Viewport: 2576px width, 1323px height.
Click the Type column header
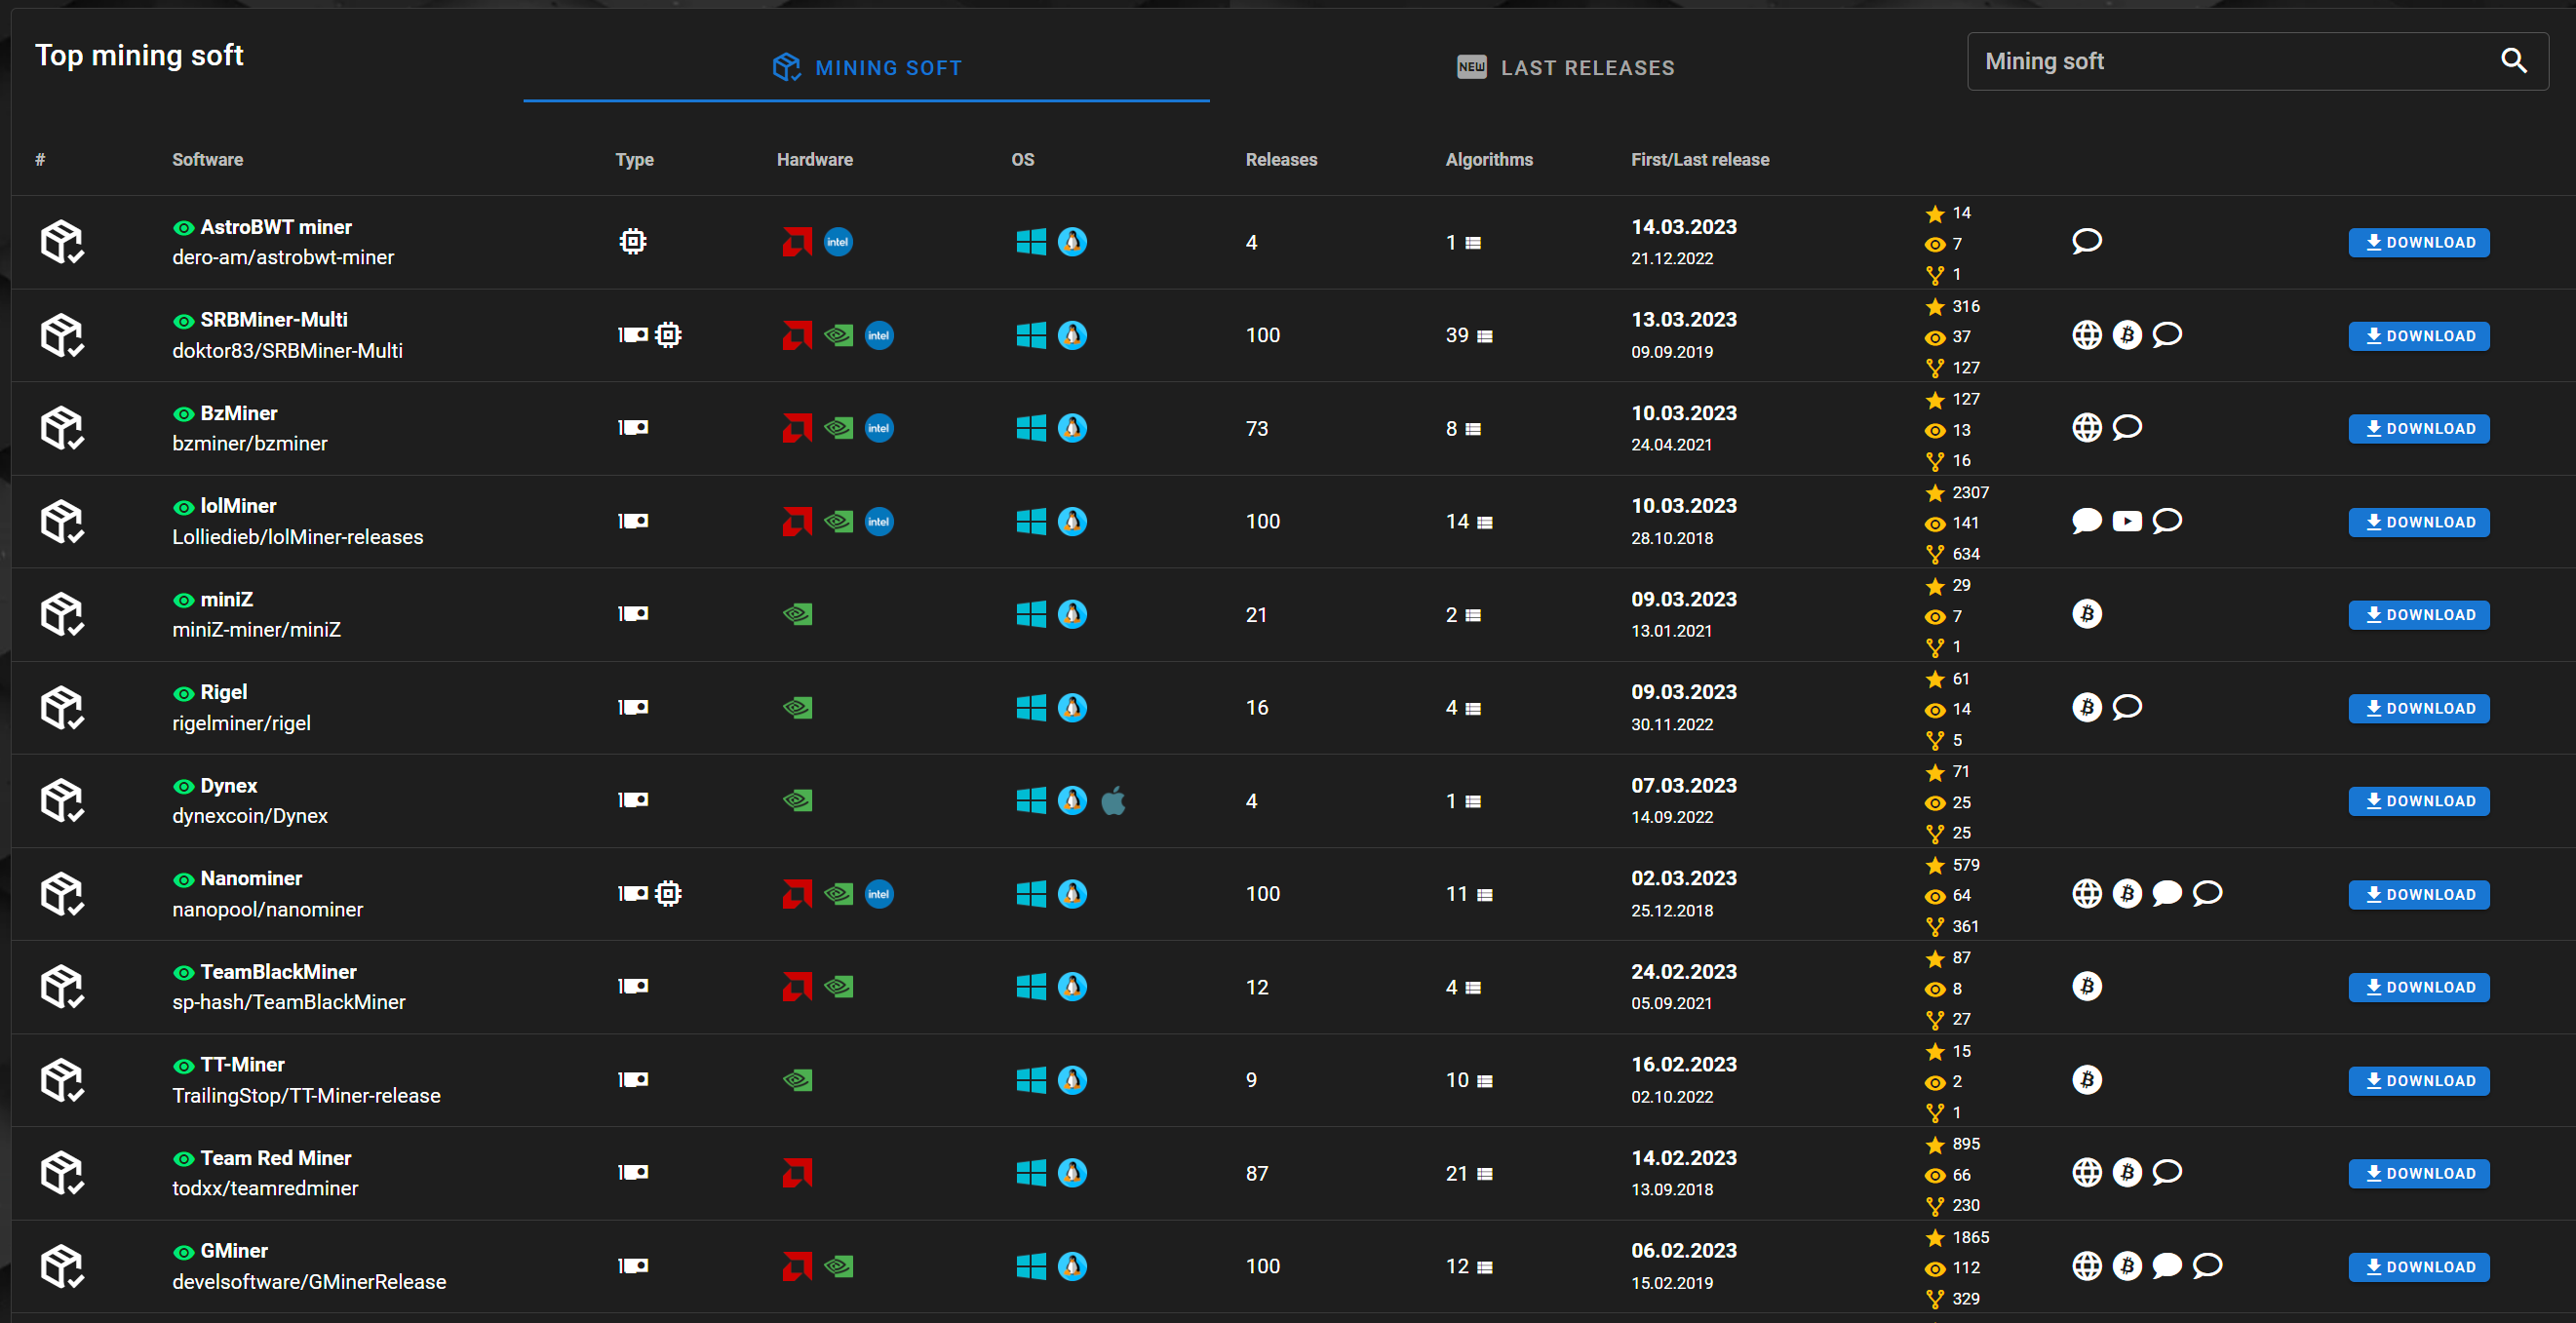tap(634, 159)
